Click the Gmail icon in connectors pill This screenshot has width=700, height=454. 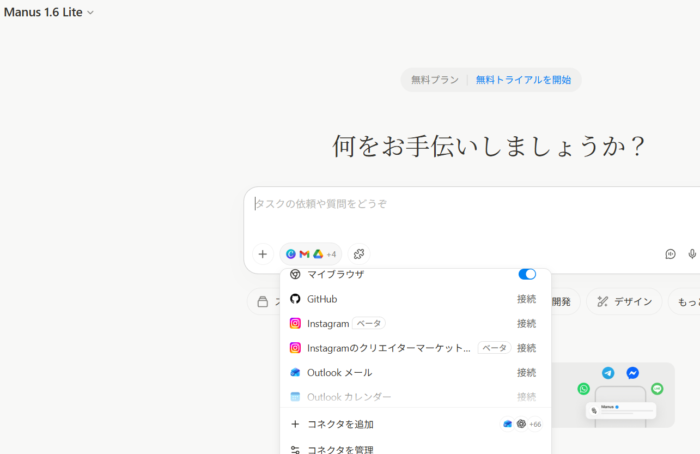click(304, 254)
